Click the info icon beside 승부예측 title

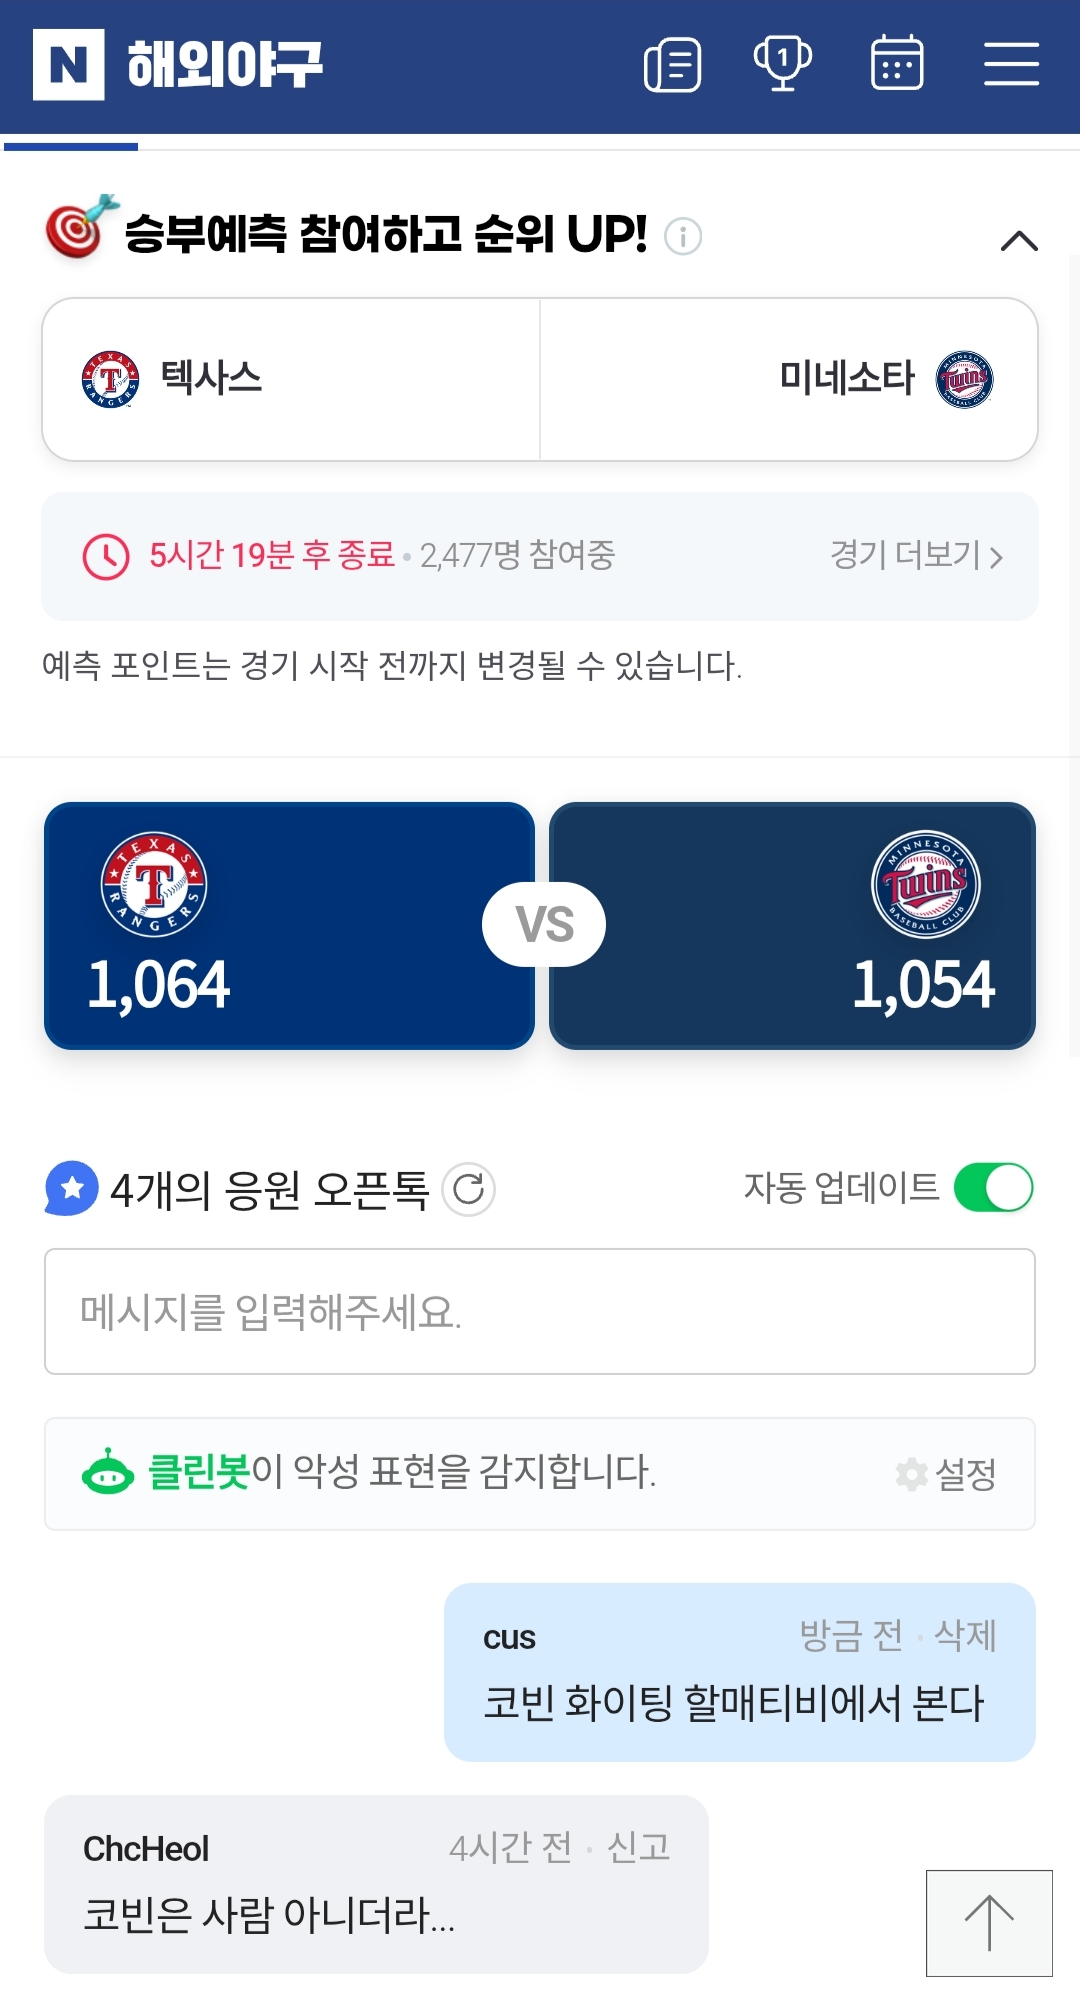(683, 237)
